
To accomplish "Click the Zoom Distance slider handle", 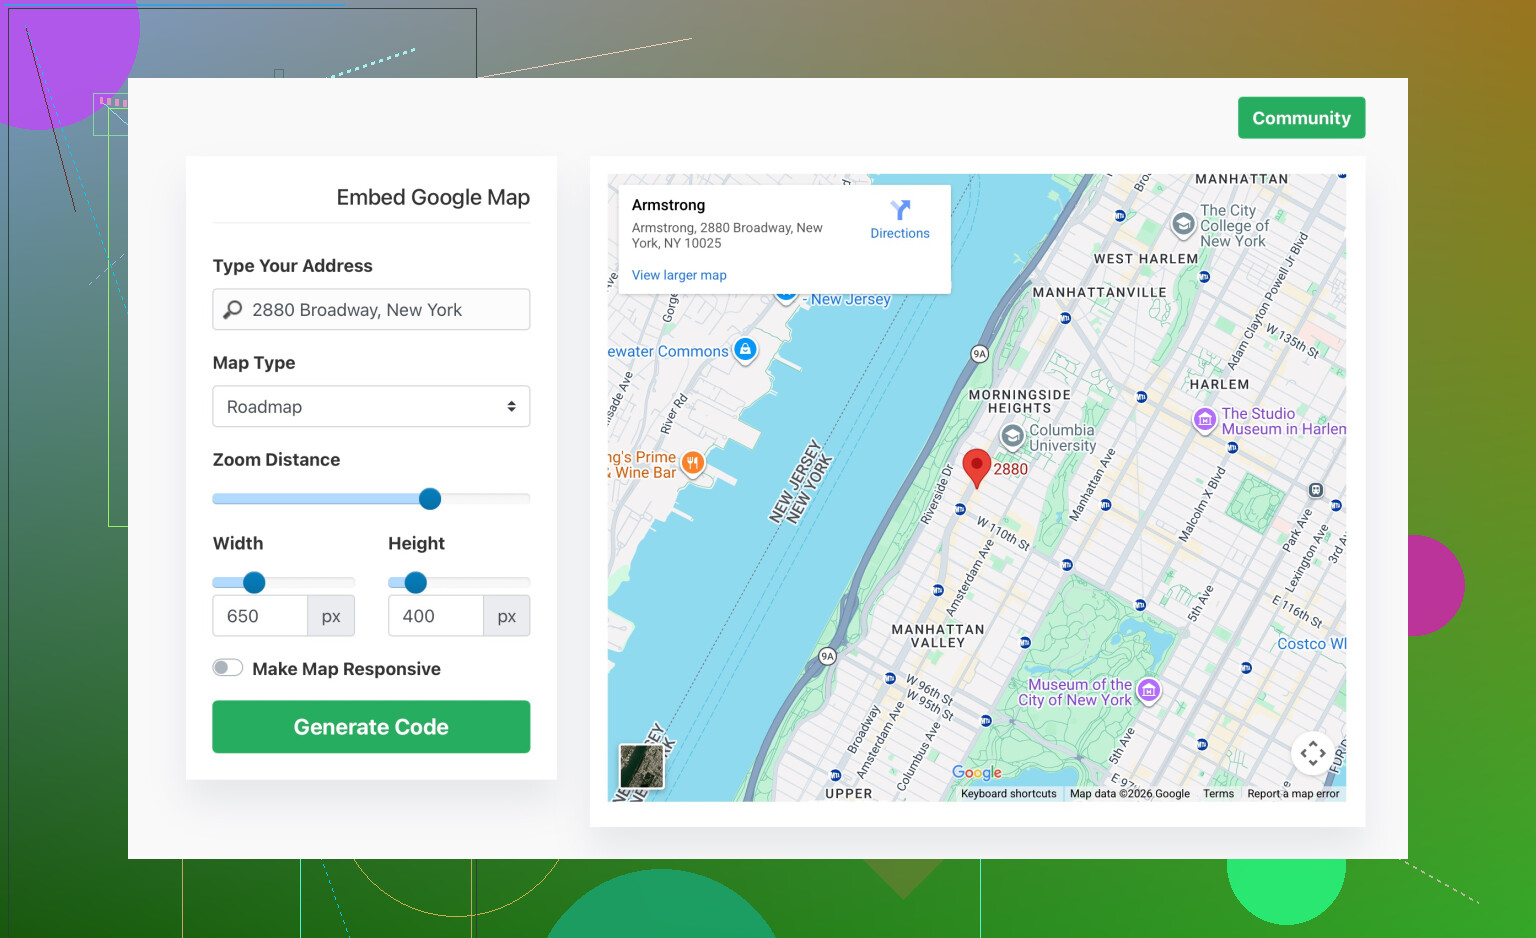I will [430, 499].
